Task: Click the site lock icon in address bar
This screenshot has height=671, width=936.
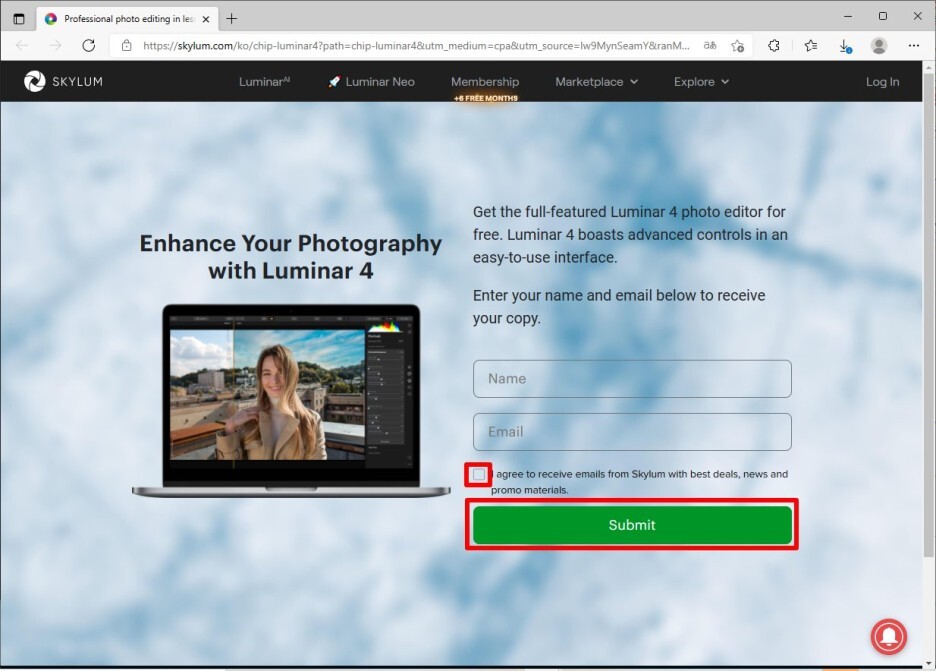Action: click(x=126, y=45)
